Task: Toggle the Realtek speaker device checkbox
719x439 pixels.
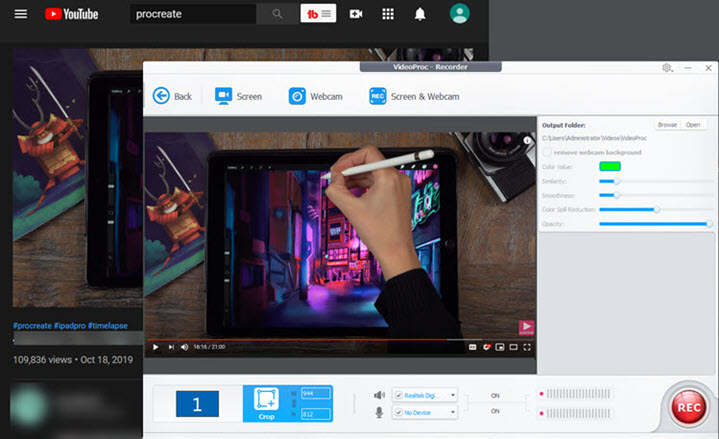Action: [x=399, y=394]
